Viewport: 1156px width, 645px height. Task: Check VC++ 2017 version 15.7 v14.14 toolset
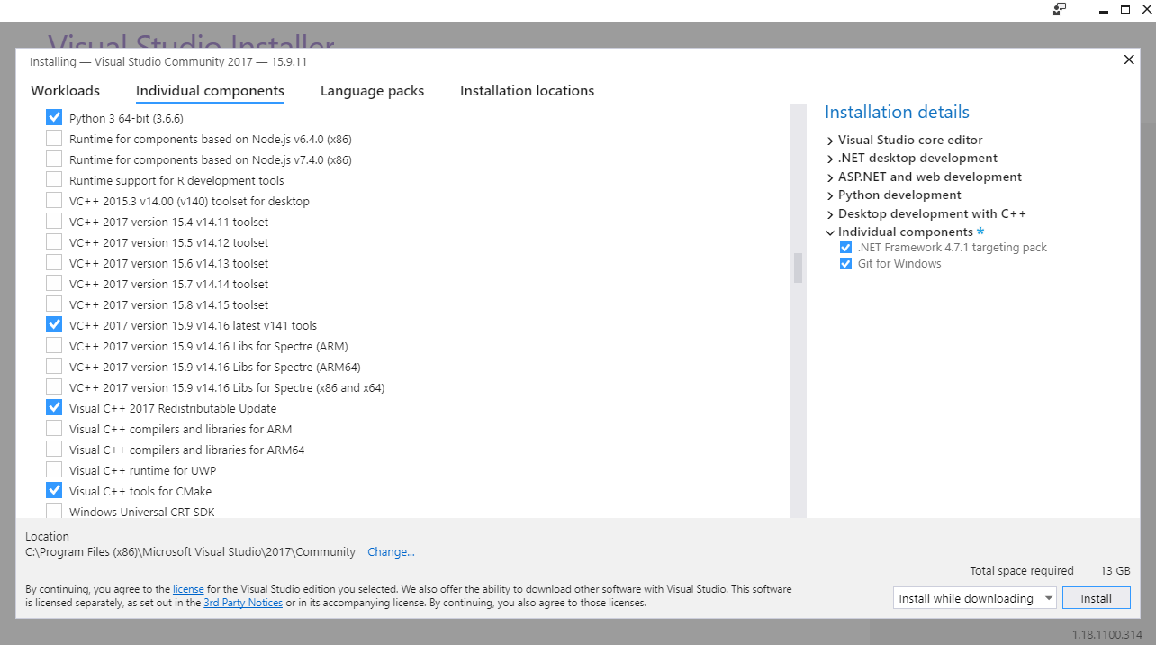(x=54, y=283)
